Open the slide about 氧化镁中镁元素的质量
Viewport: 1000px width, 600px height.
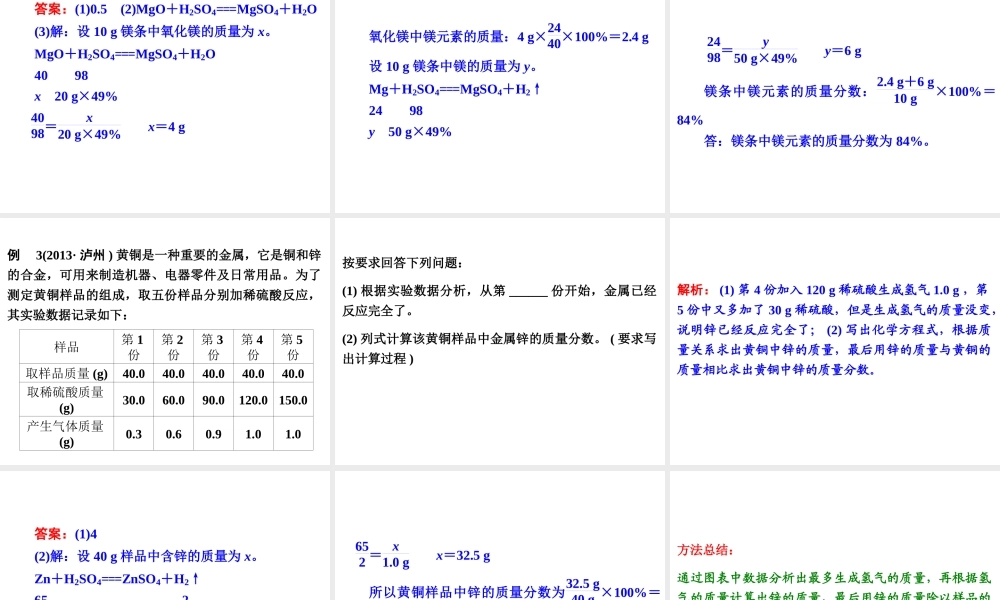[x=500, y=106]
